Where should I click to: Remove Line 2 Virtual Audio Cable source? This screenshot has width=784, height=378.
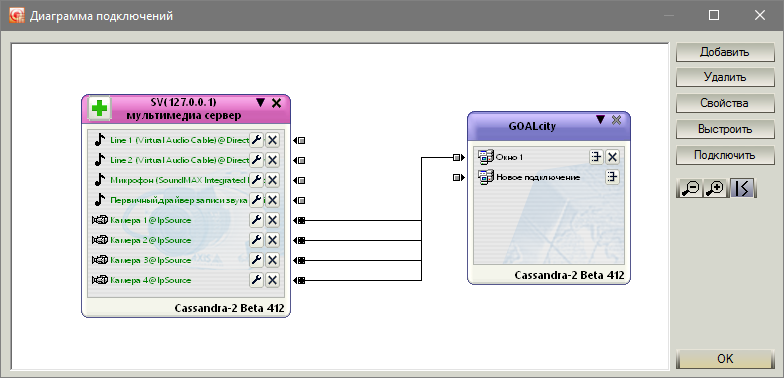click(272, 160)
